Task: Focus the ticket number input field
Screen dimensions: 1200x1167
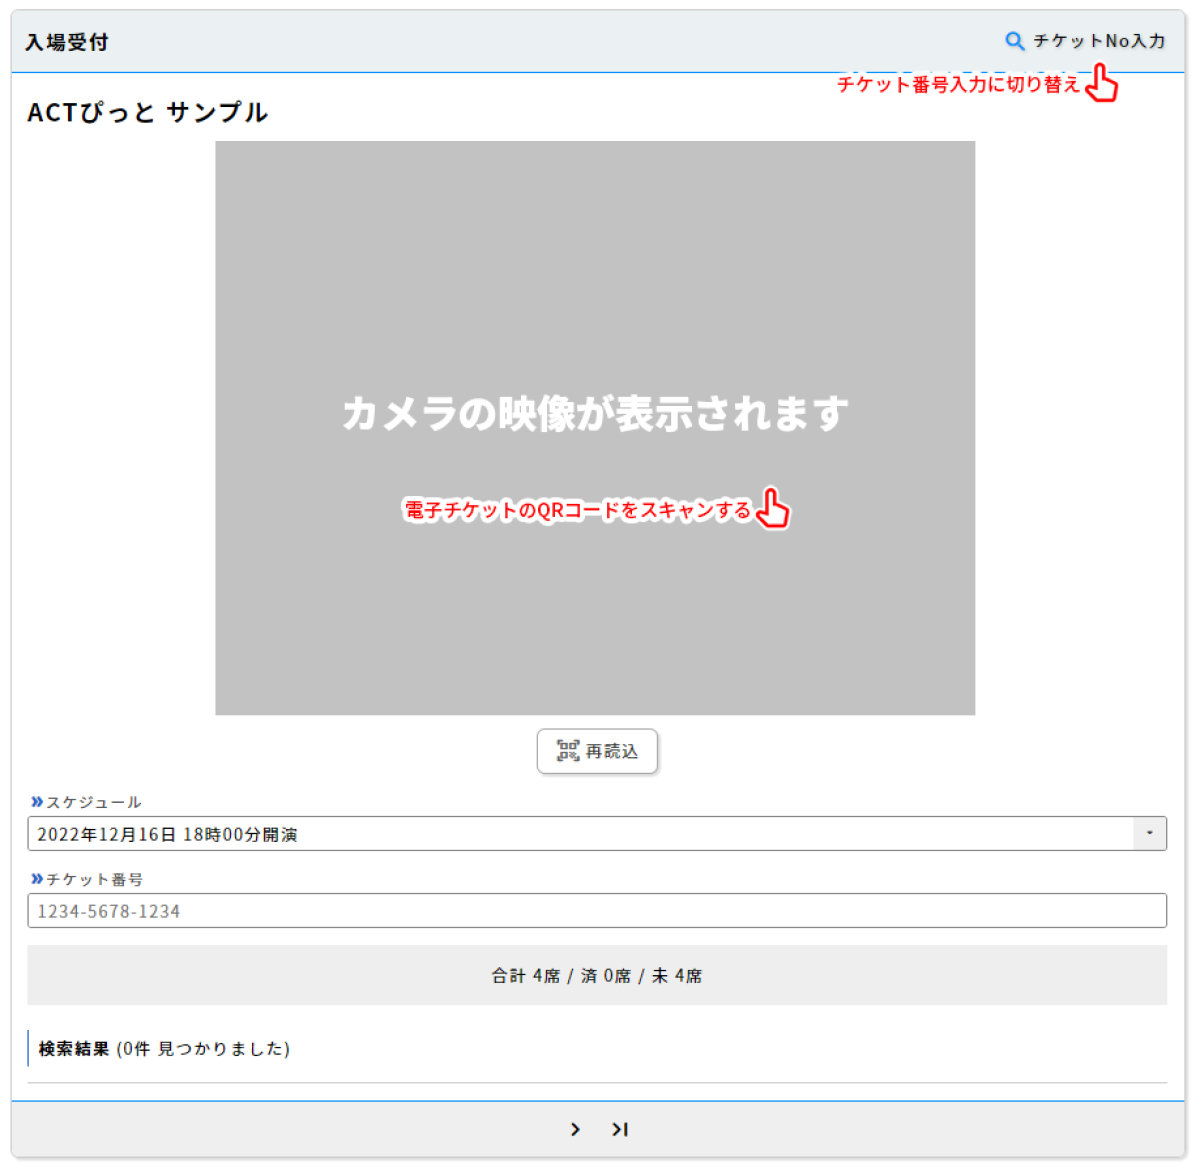Action: click(596, 911)
